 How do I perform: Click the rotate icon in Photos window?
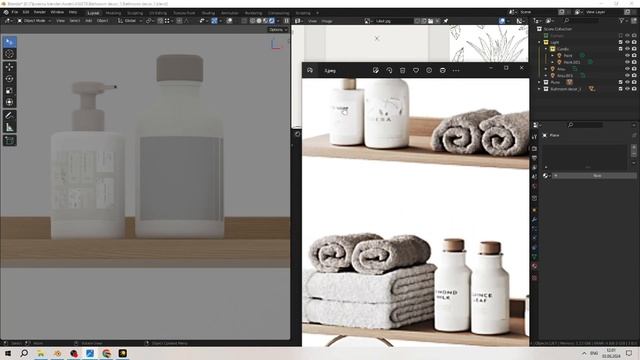click(389, 70)
